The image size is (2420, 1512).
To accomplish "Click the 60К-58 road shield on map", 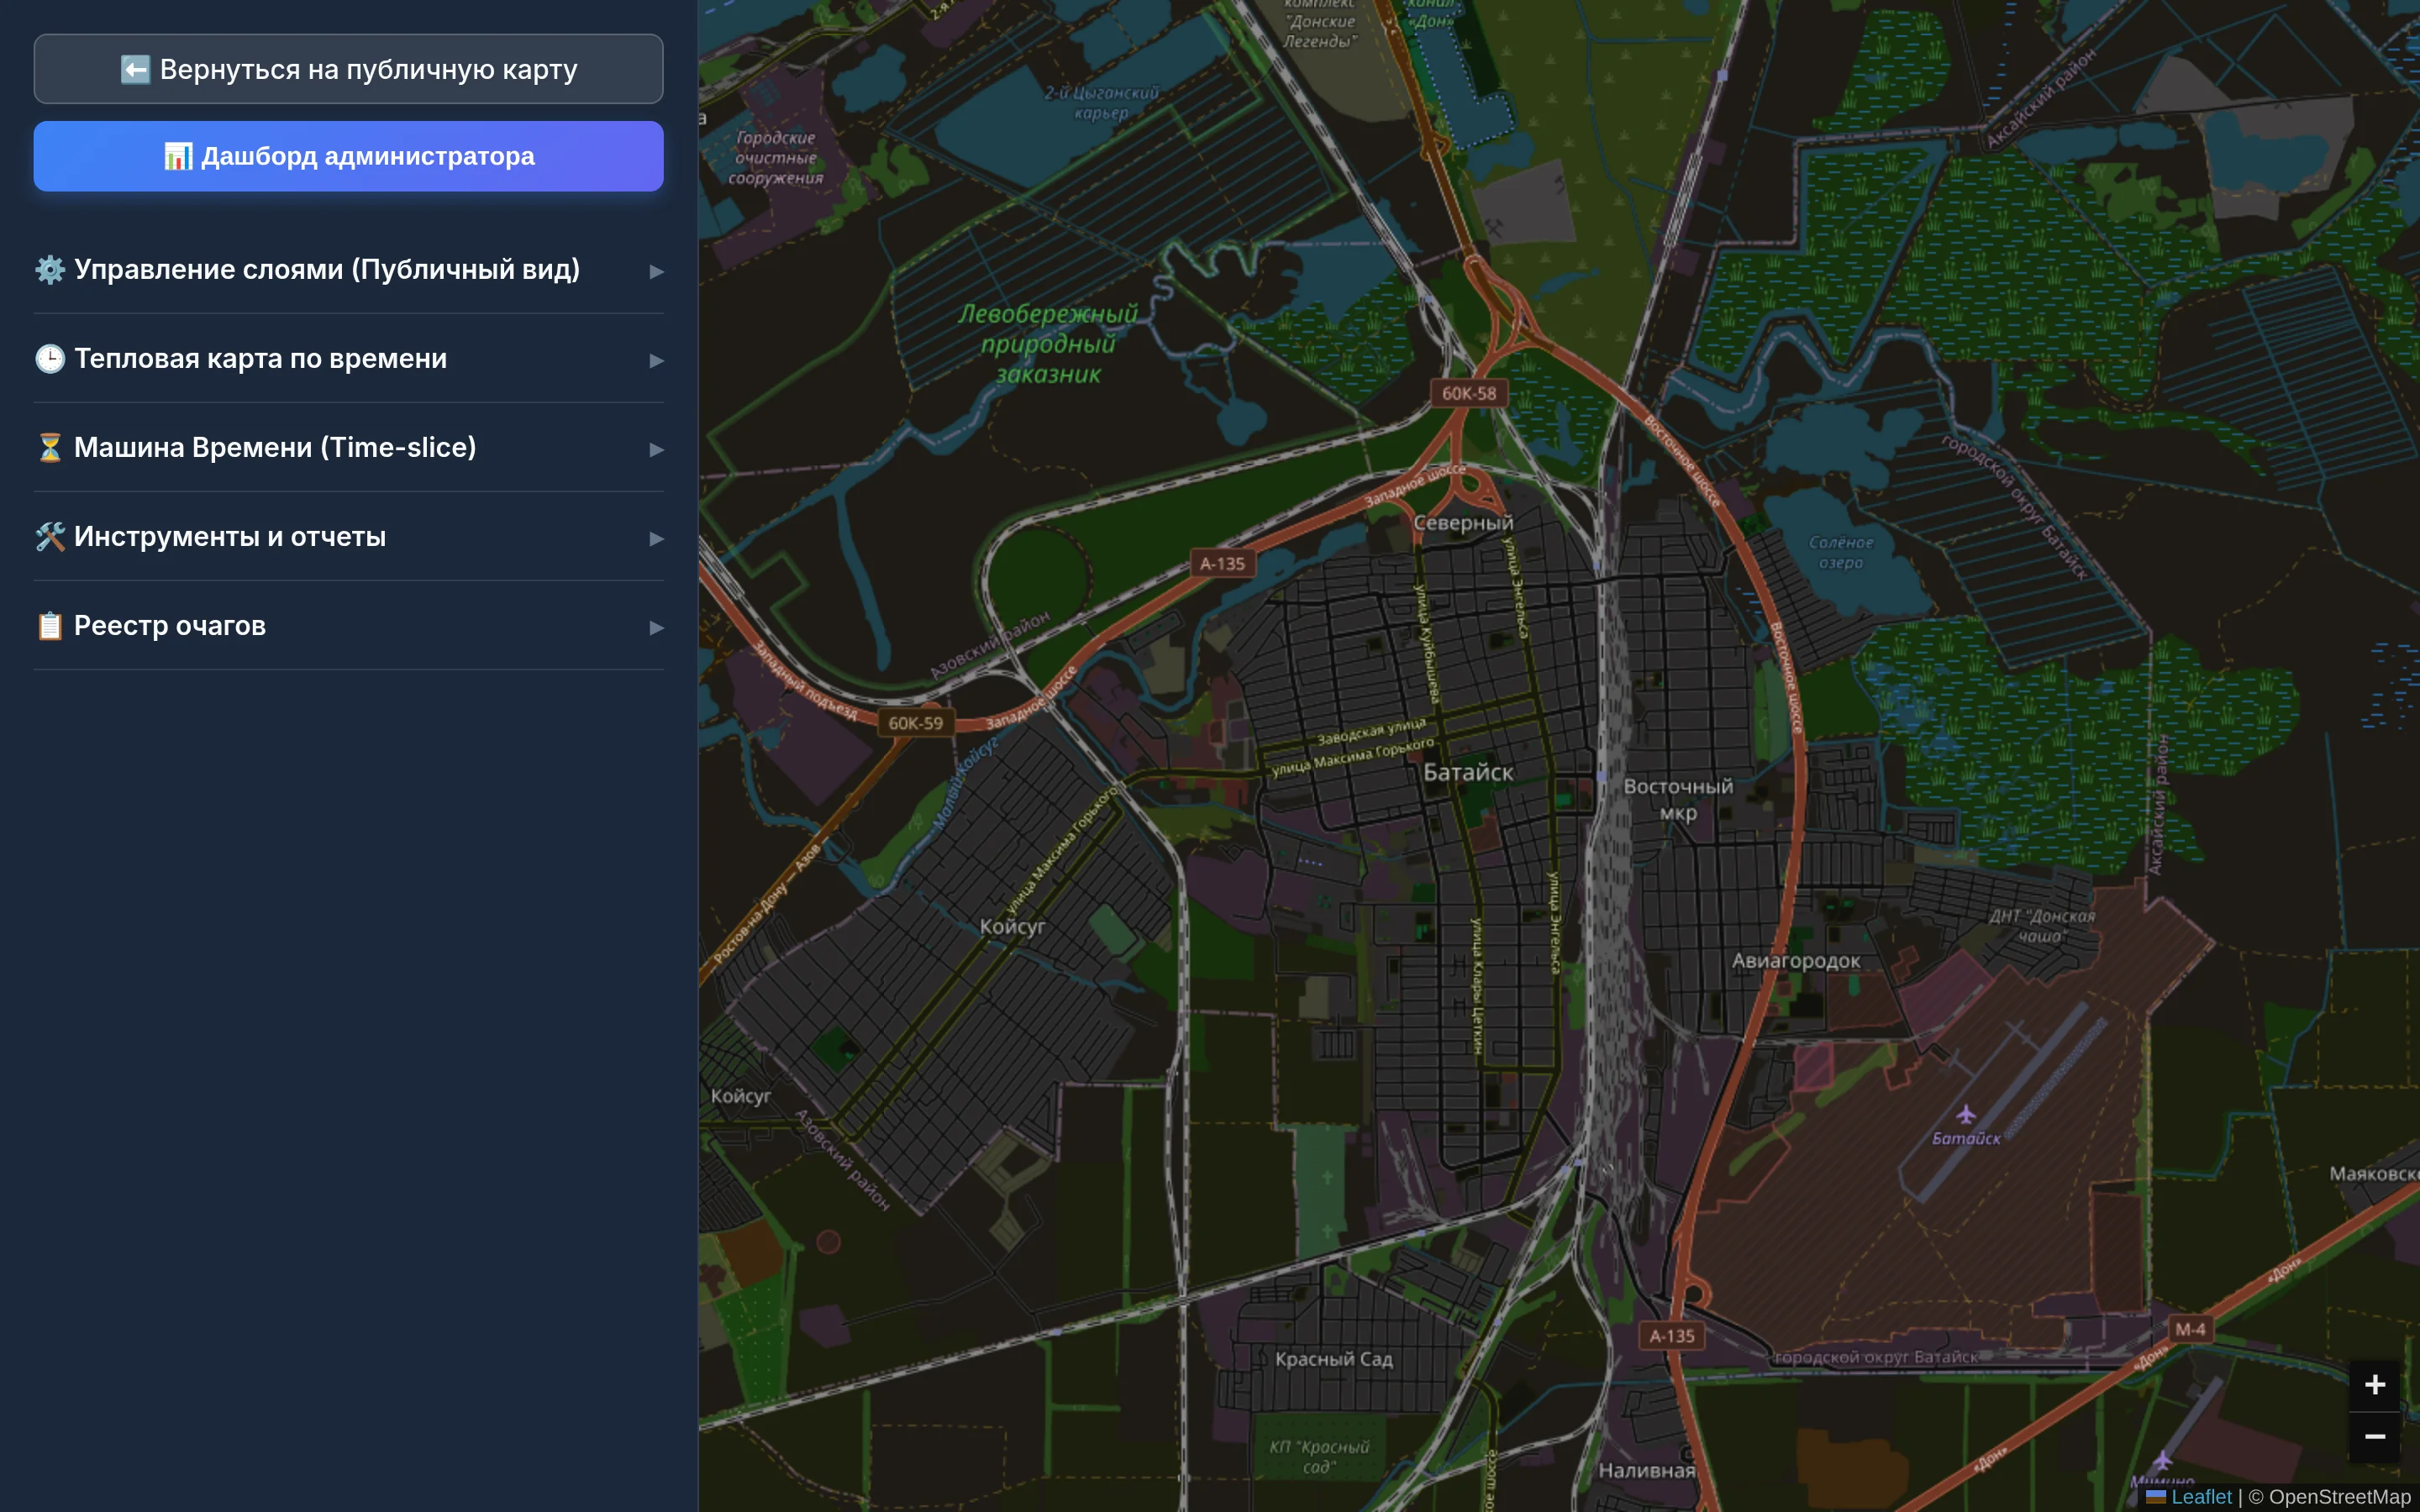I will tap(1469, 393).
